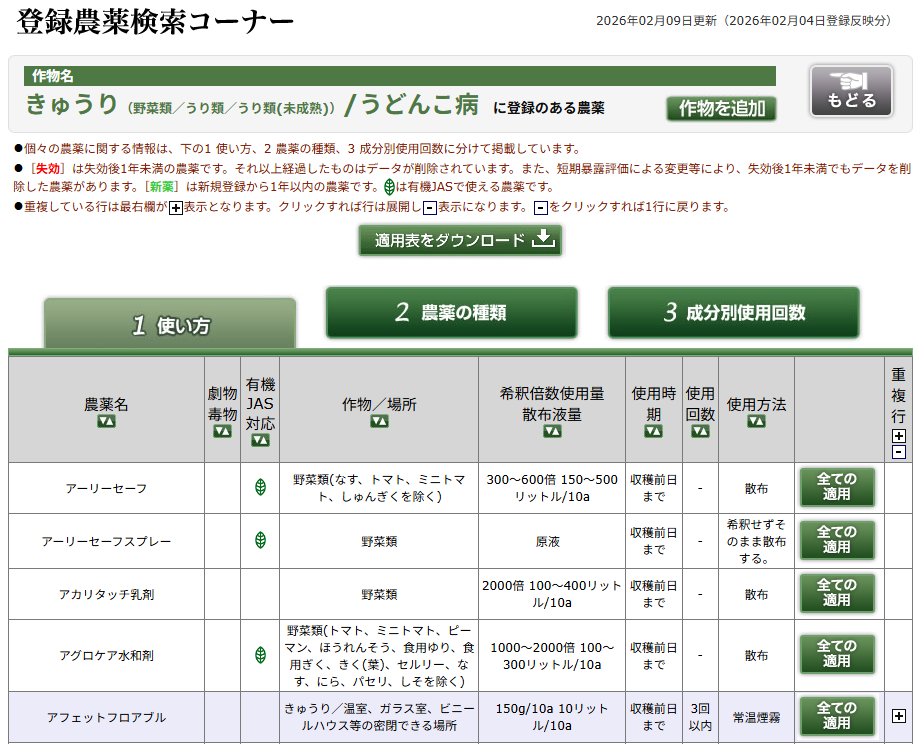Image resolution: width=923 pixels, height=744 pixels.
Task: Click sort icon under 希釈倍数使用量 column
Action: pyautogui.click(x=552, y=431)
